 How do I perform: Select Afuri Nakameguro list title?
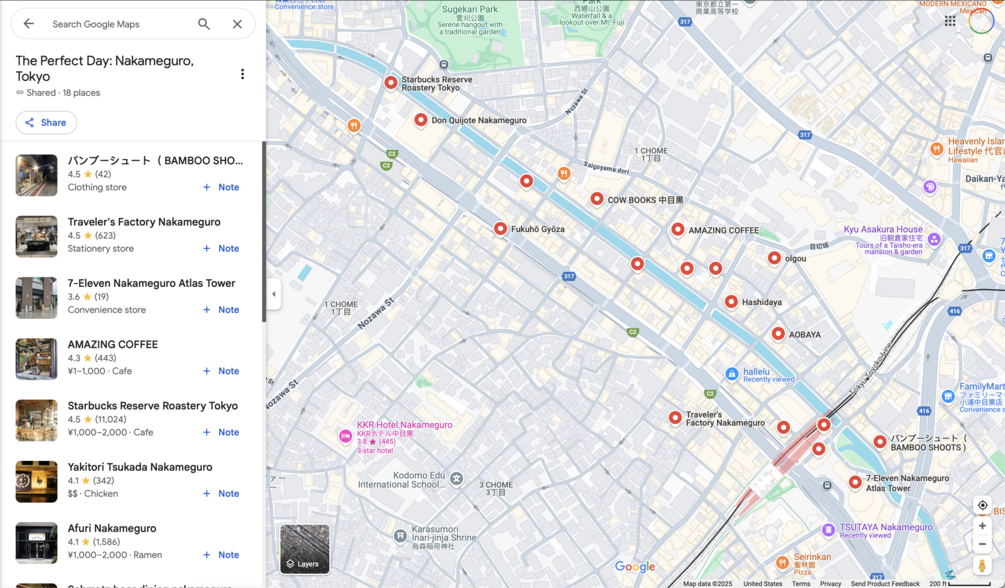112,528
